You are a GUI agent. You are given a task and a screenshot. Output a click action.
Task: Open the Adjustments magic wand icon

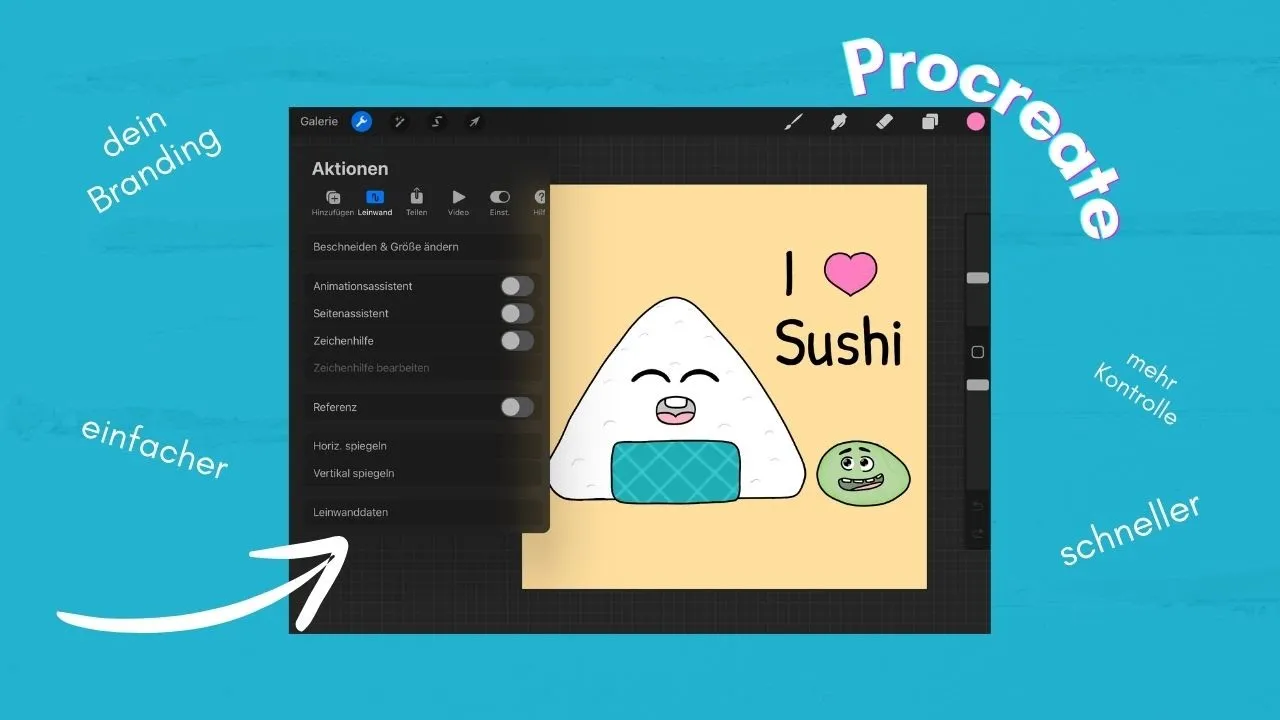coord(399,122)
